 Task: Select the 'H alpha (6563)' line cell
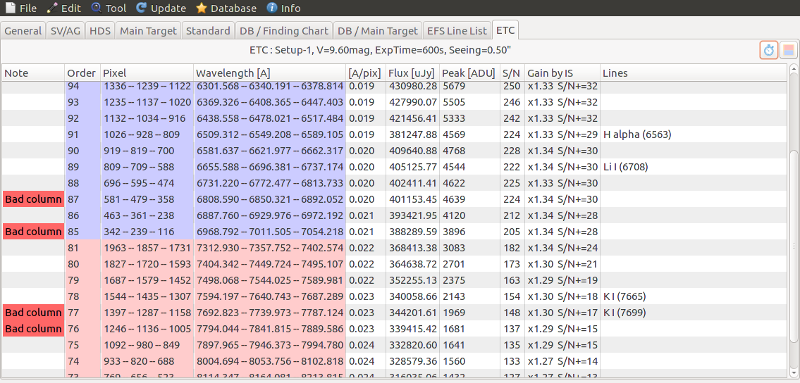pyautogui.click(x=637, y=135)
